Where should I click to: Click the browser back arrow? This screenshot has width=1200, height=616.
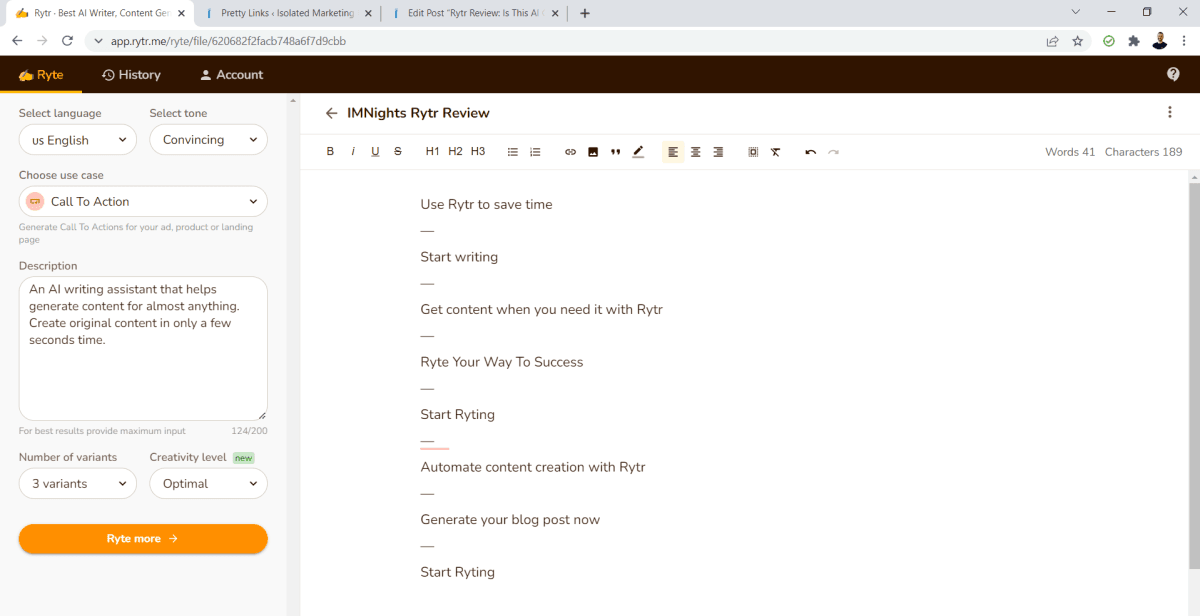17,41
